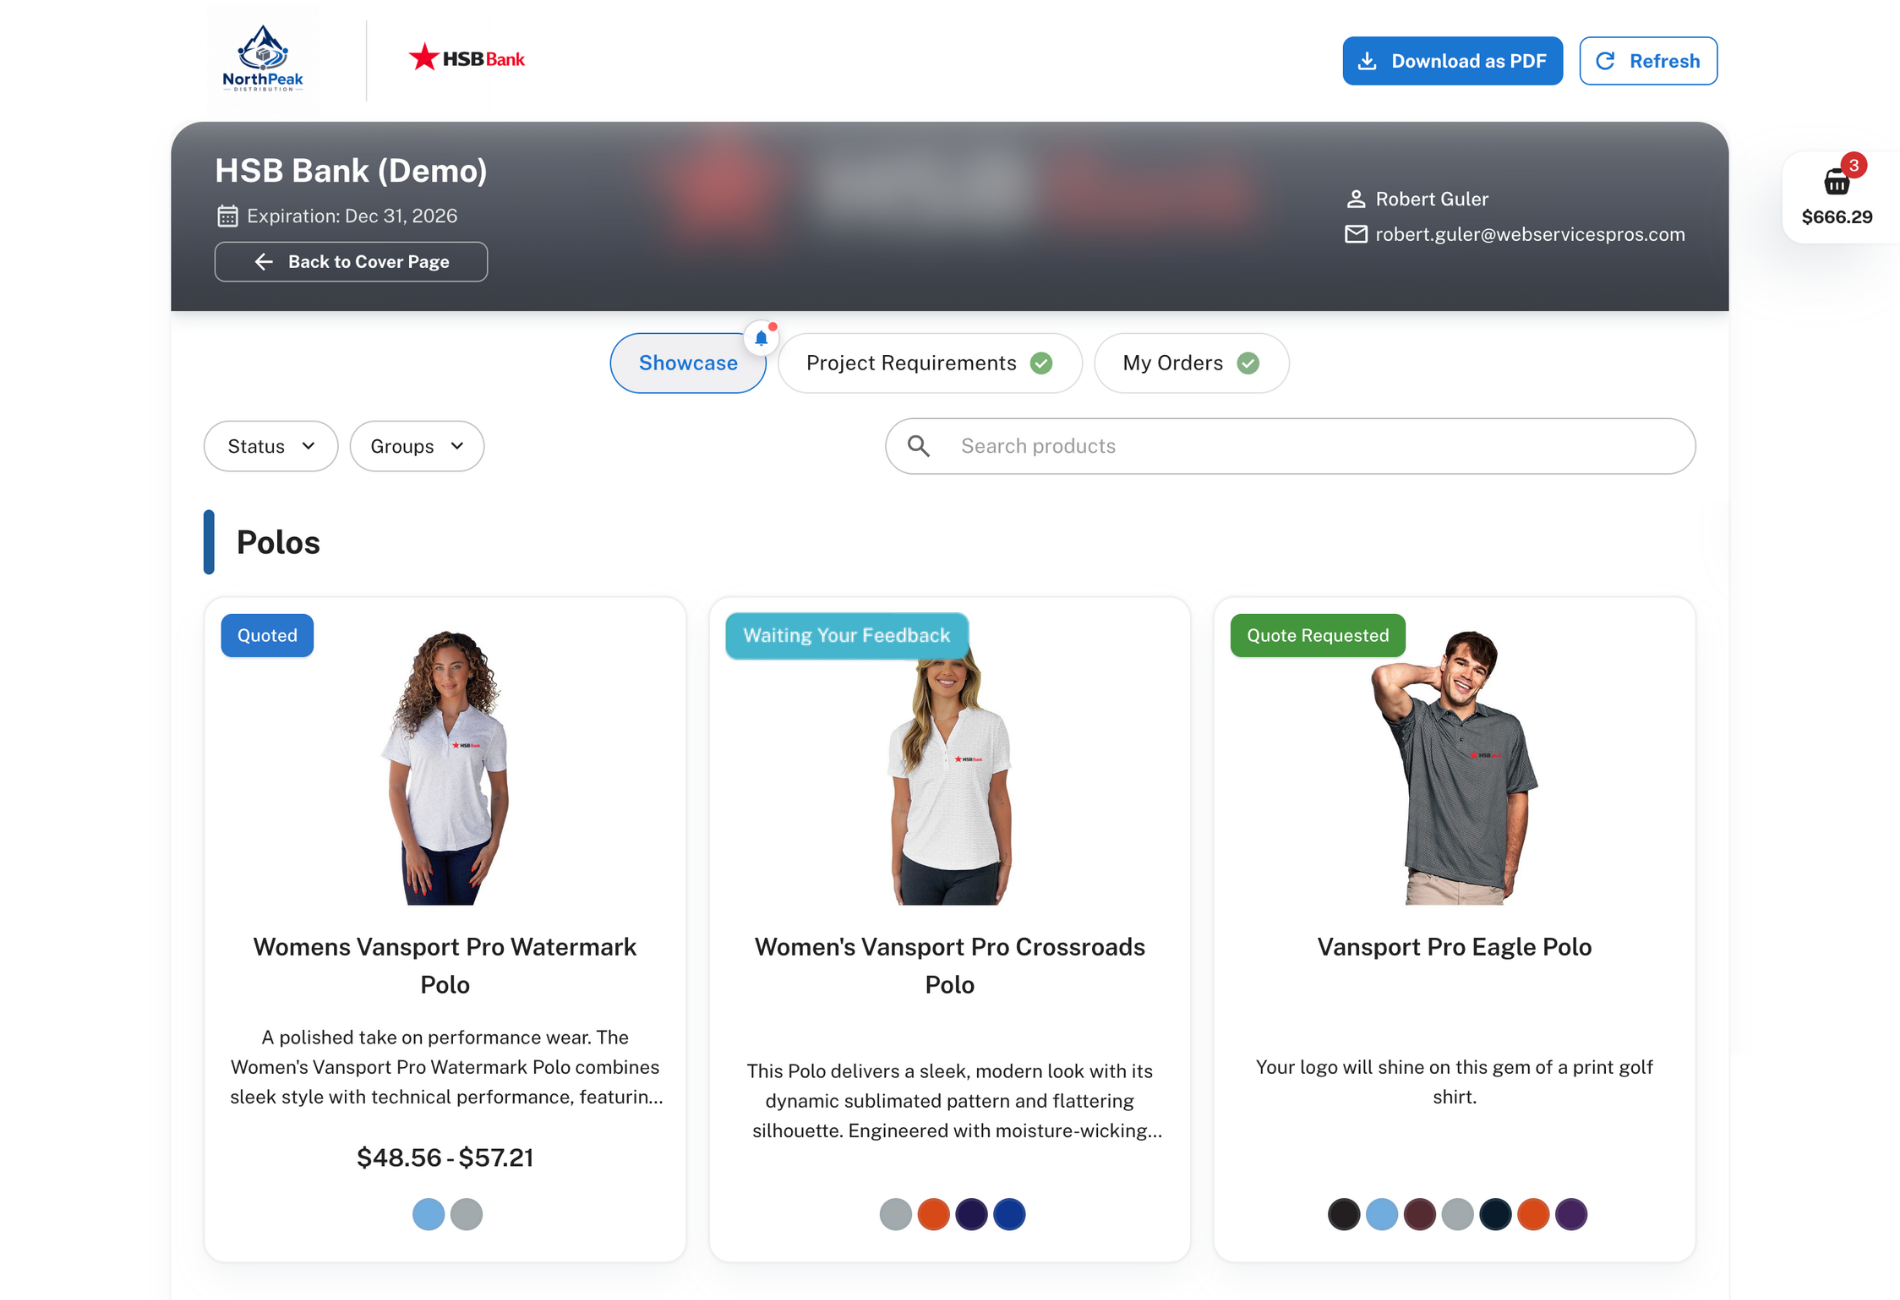Click the calendar icon beside the expiration date
This screenshot has width=1900, height=1300.
click(x=227, y=216)
